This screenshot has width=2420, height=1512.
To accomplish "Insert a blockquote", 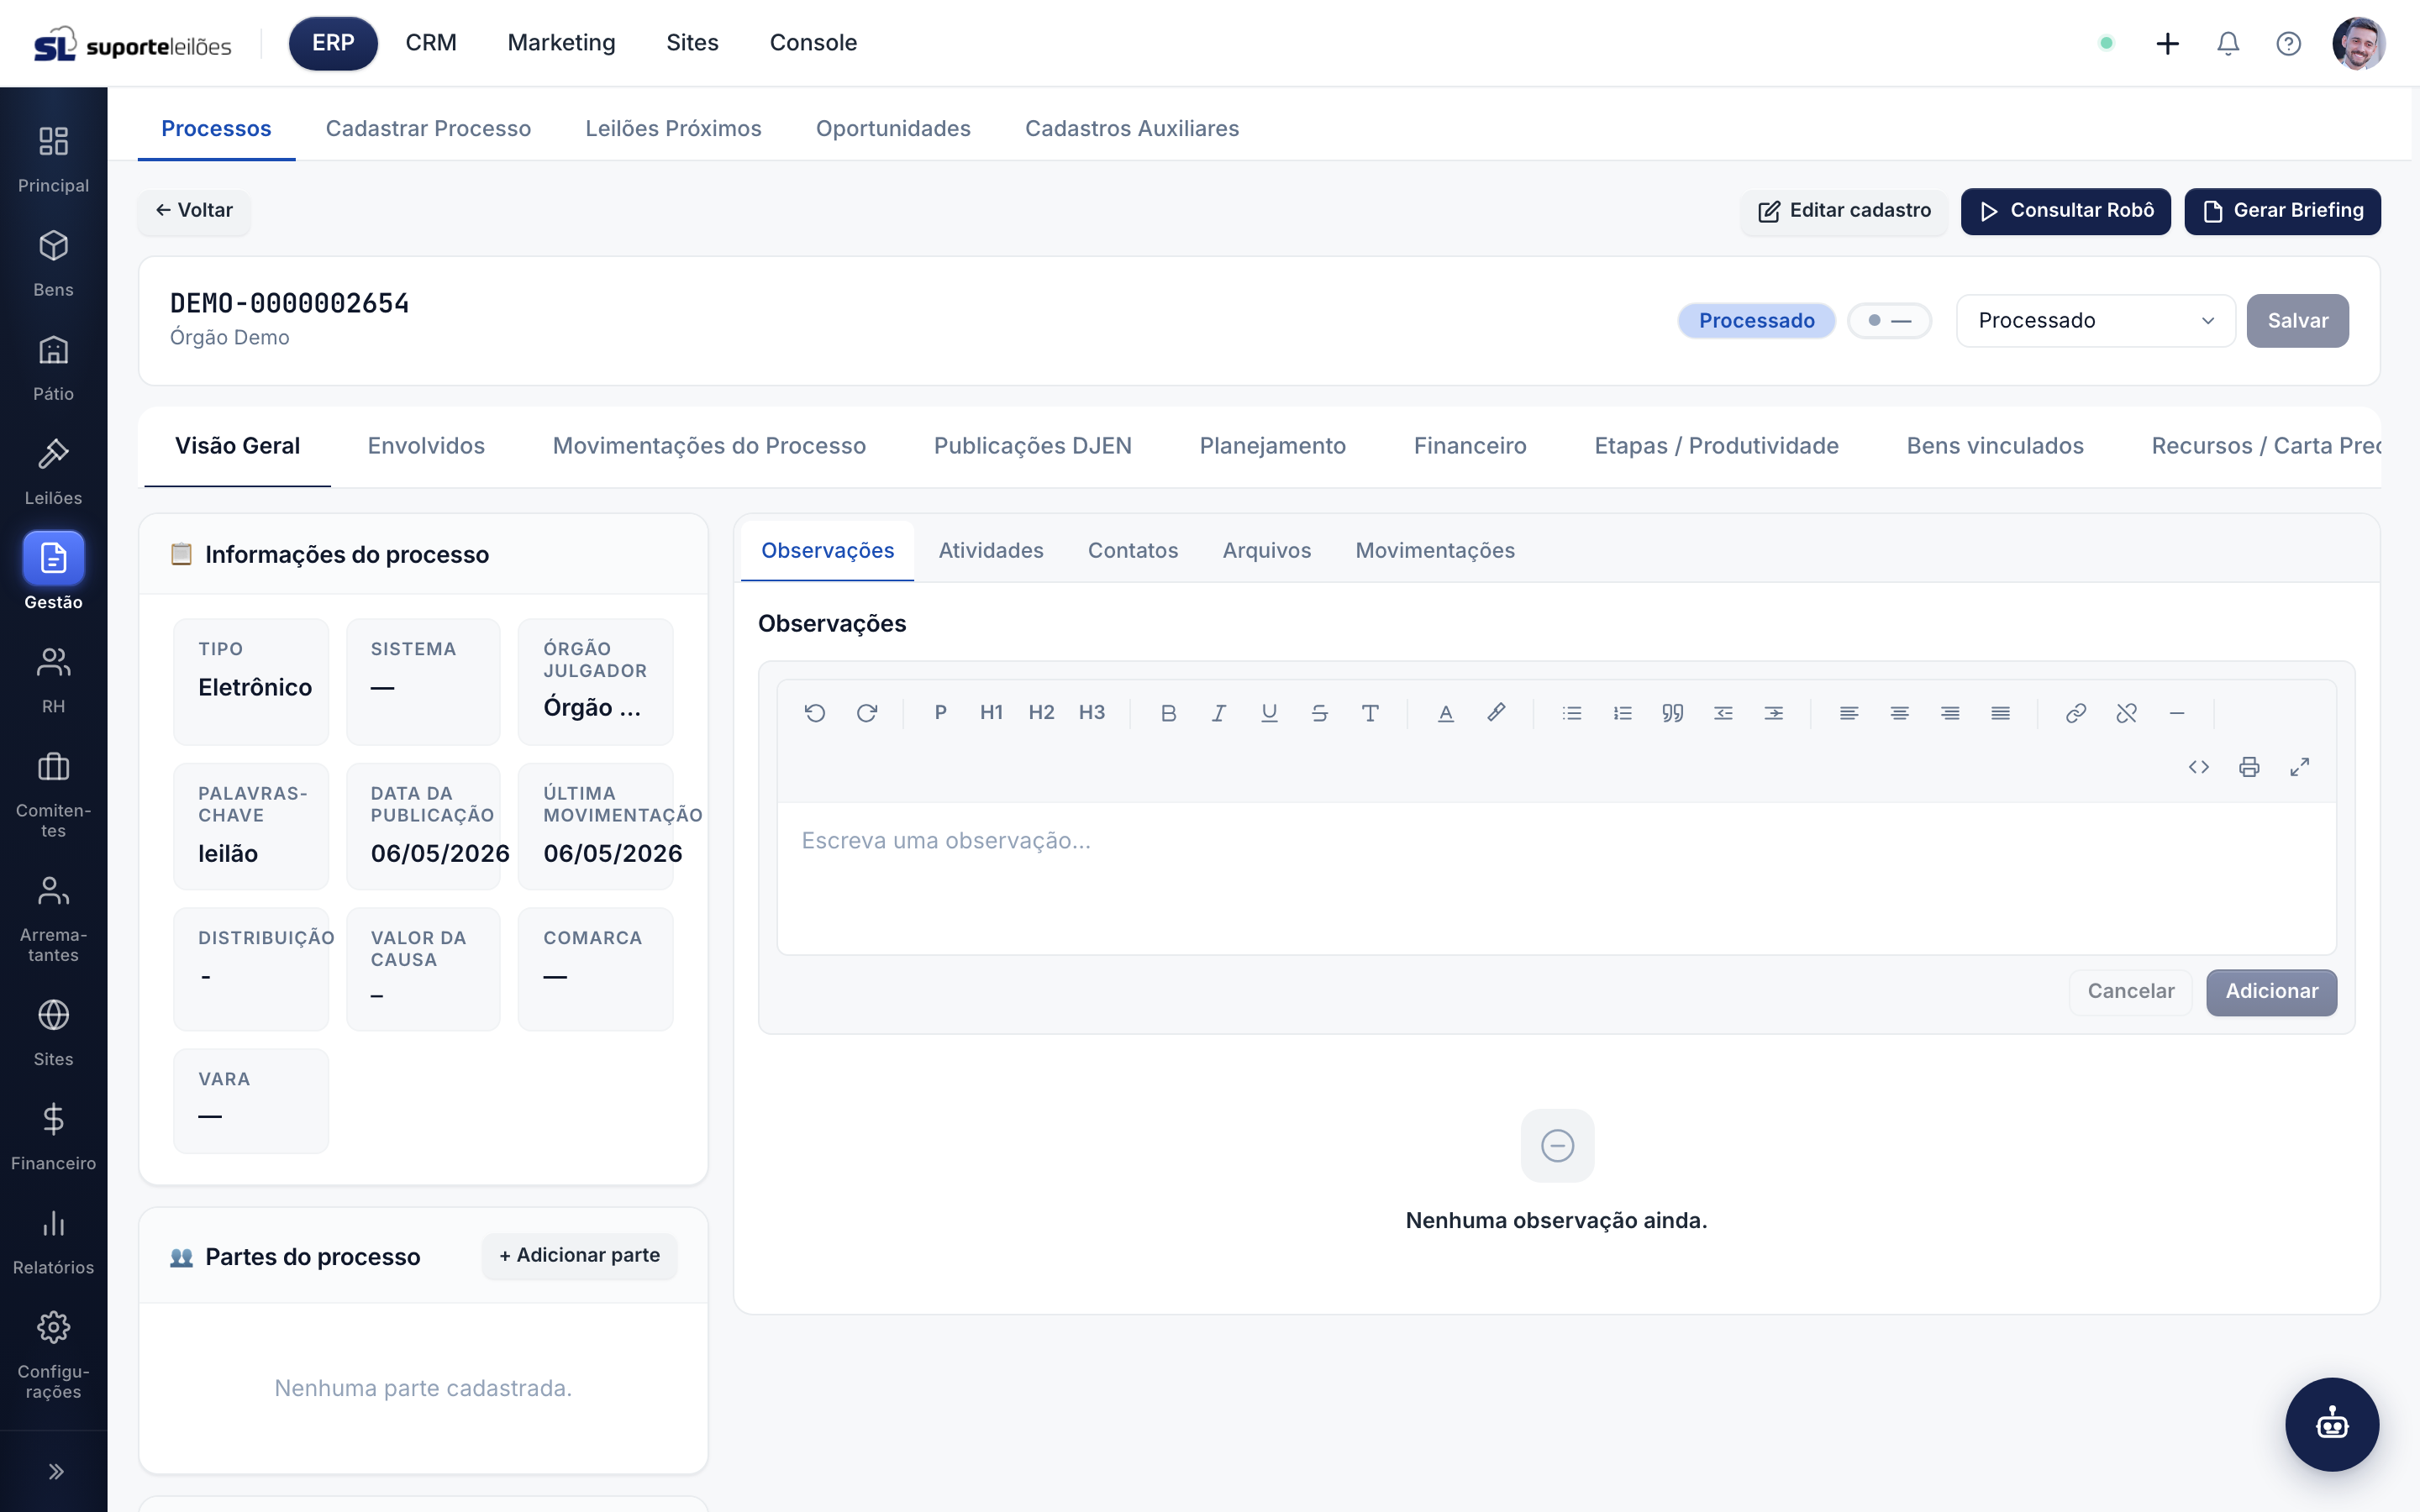I will pyautogui.click(x=1673, y=713).
